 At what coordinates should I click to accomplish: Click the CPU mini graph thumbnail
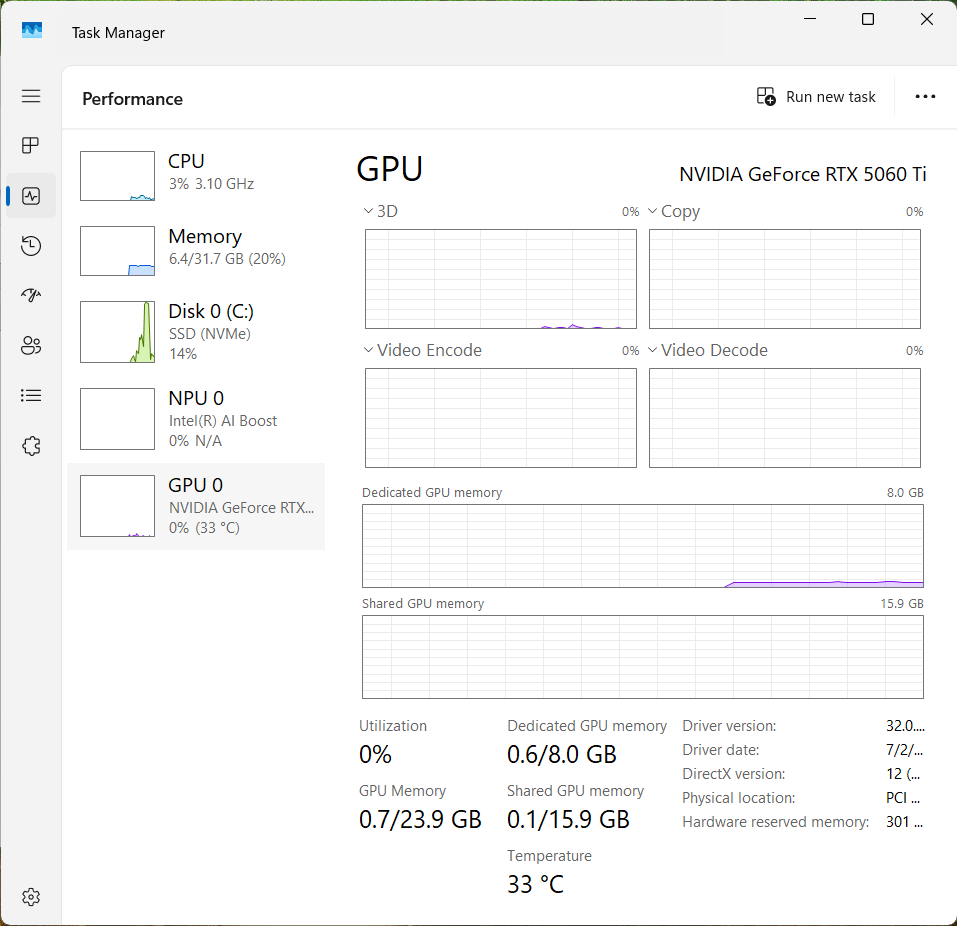click(x=117, y=176)
